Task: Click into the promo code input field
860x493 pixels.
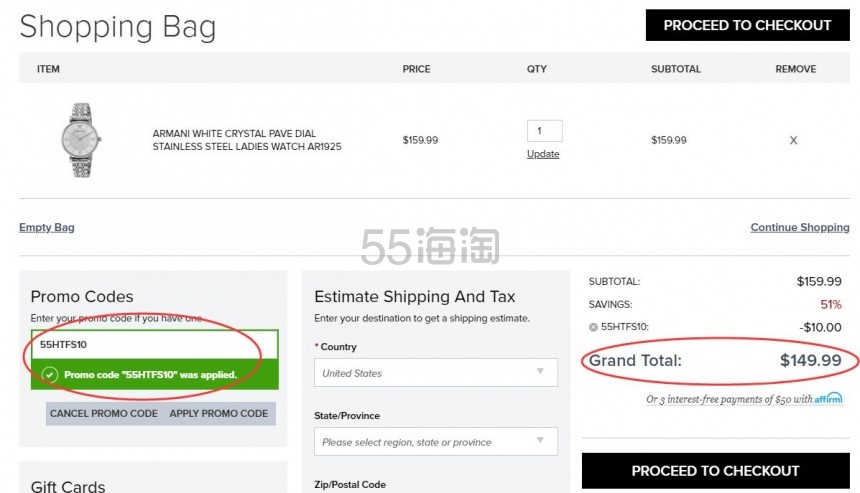Action: tap(155, 344)
